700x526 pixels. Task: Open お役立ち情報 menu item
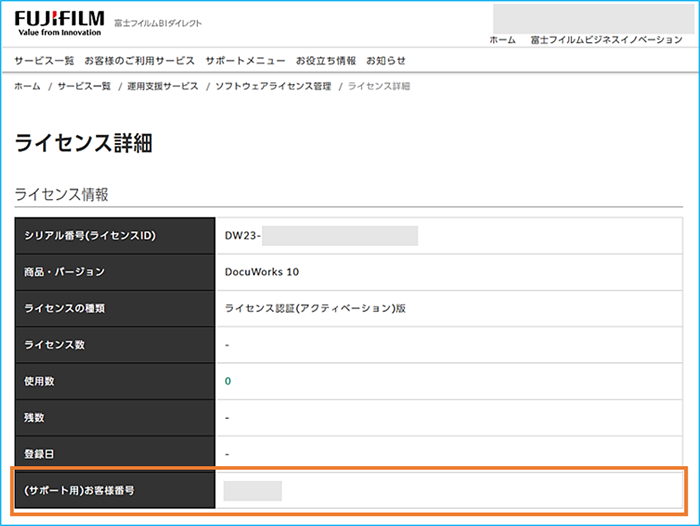click(x=326, y=61)
